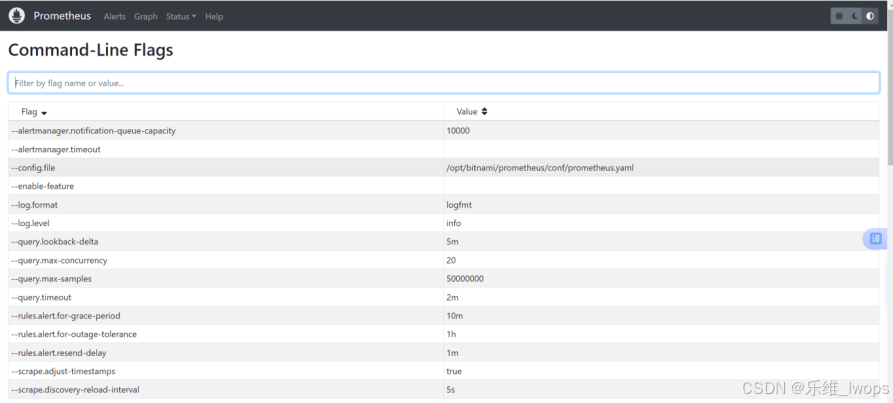The height and width of the screenshot is (403, 893).
Task: Click the logfmt value
Action: (459, 205)
